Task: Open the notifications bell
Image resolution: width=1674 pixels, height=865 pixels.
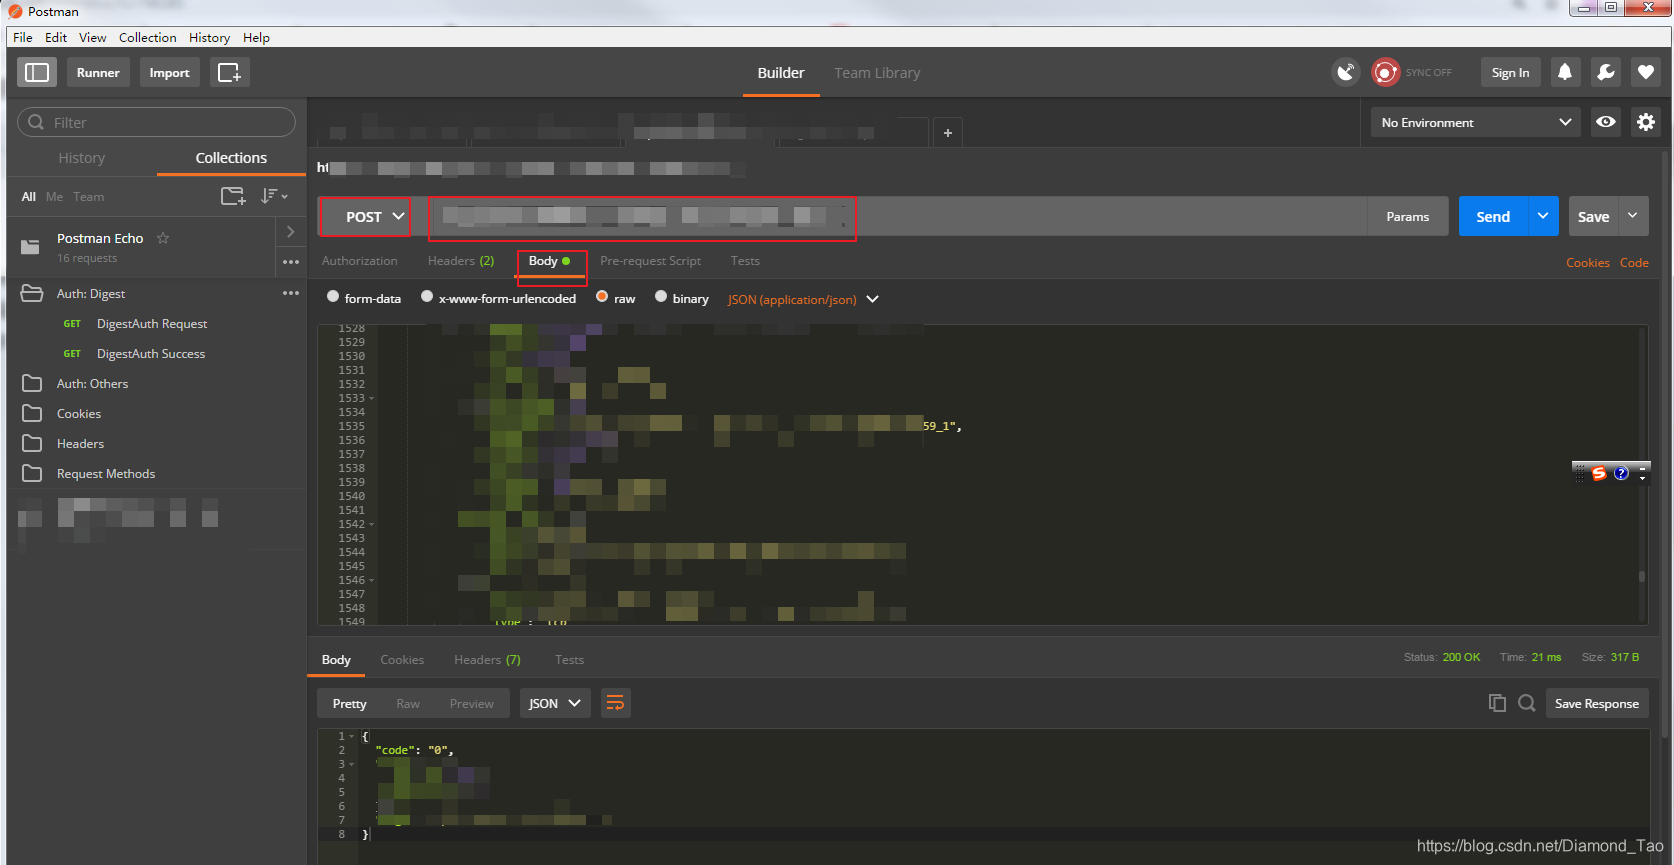Action: tap(1565, 72)
